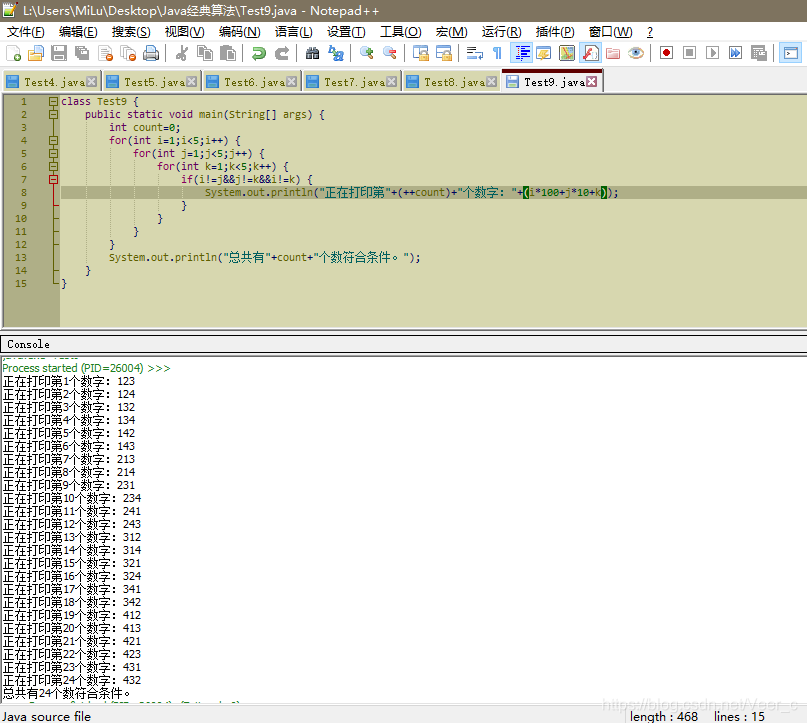Collapse the class Test9 fold marker on line 1
807x723 pixels.
point(53,101)
